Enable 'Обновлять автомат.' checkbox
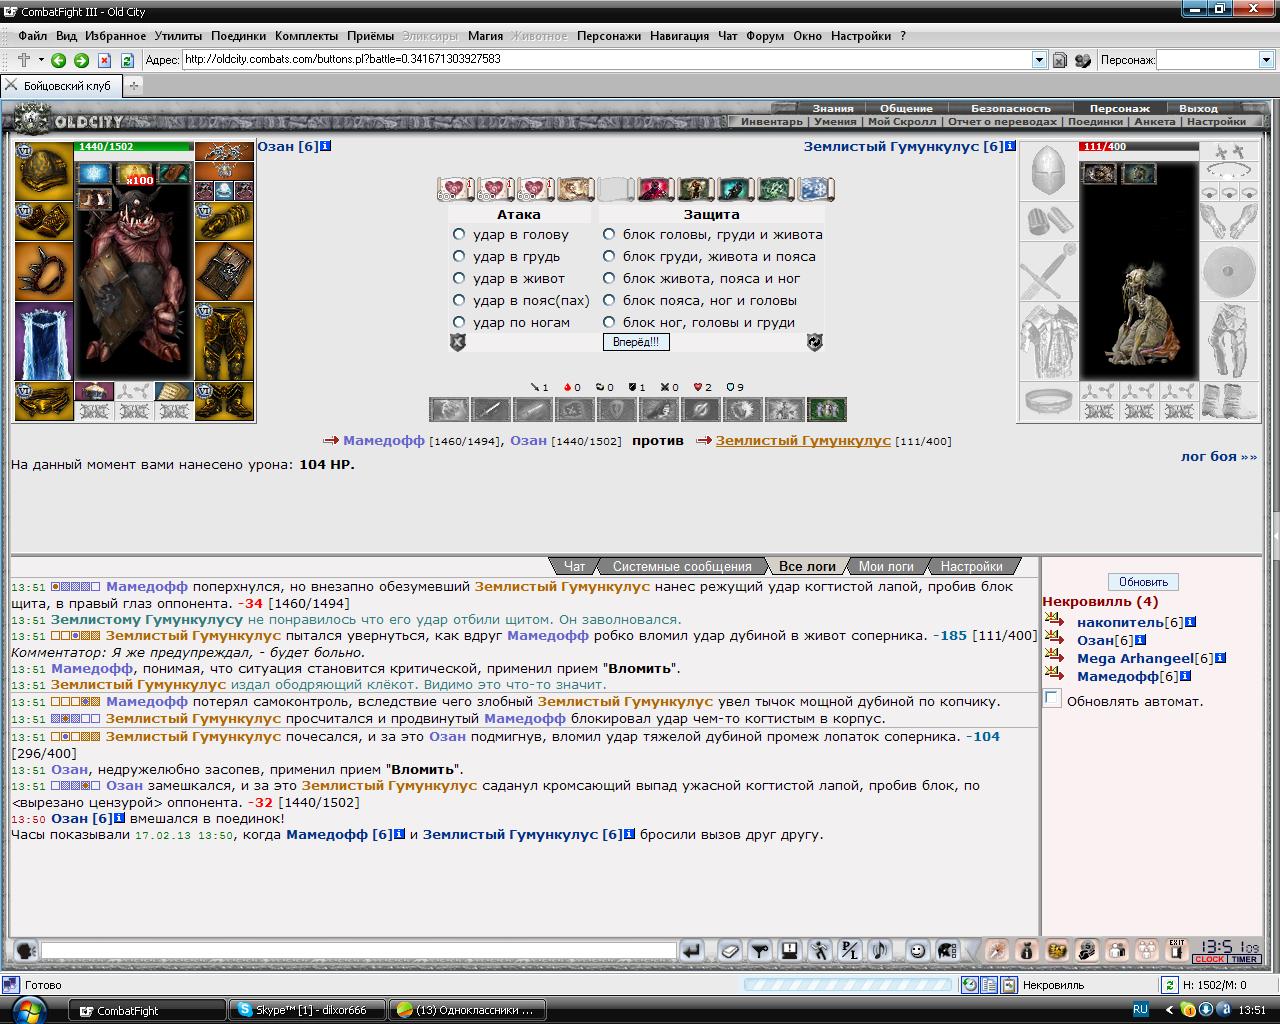 [x=1052, y=699]
